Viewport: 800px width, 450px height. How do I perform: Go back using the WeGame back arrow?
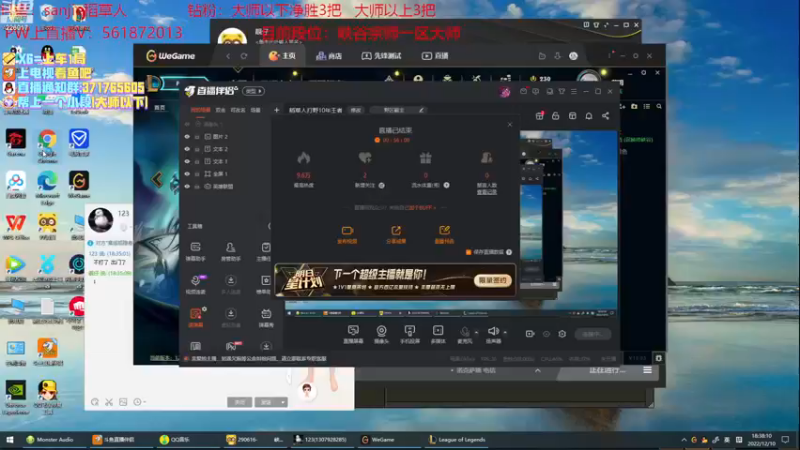coord(228,56)
